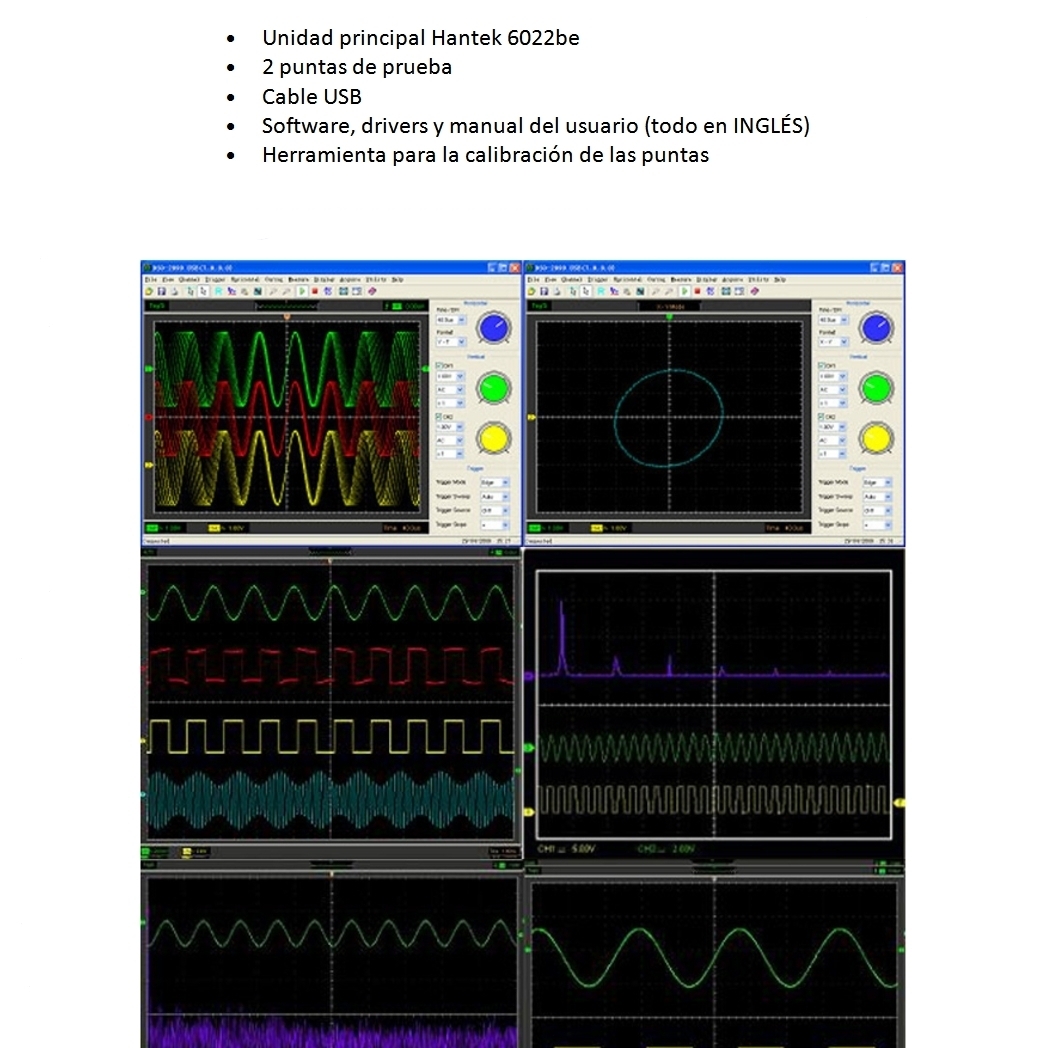
Task: Toggle the CH1 checkbox in the left window
Action: [x=439, y=365]
